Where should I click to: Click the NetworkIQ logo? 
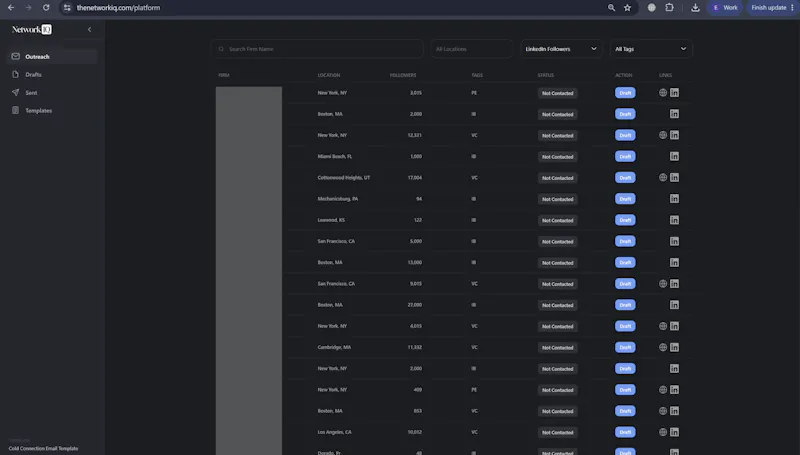pos(32,30)
